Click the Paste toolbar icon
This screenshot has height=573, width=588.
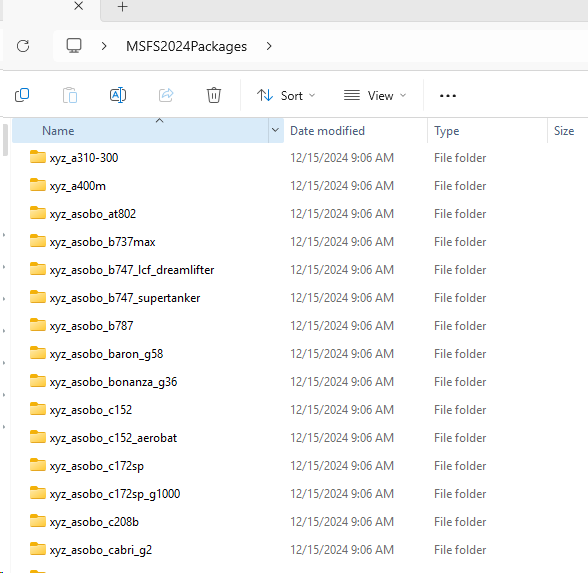tap(70, 95)
